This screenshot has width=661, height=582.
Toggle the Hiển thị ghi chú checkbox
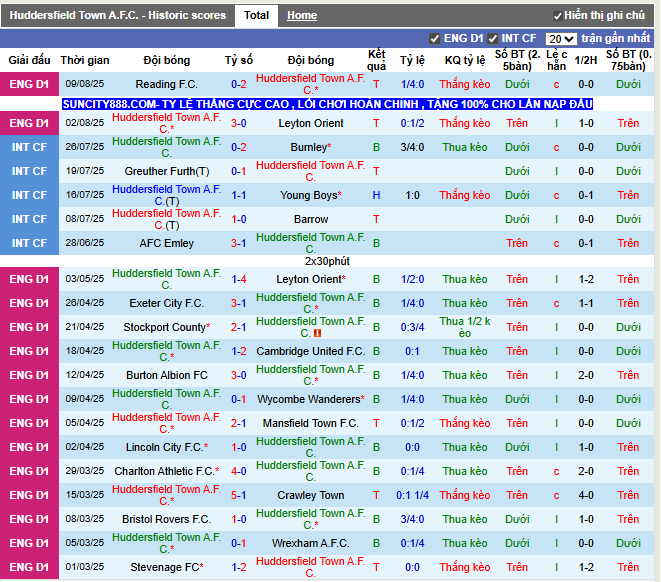(557, 16)
